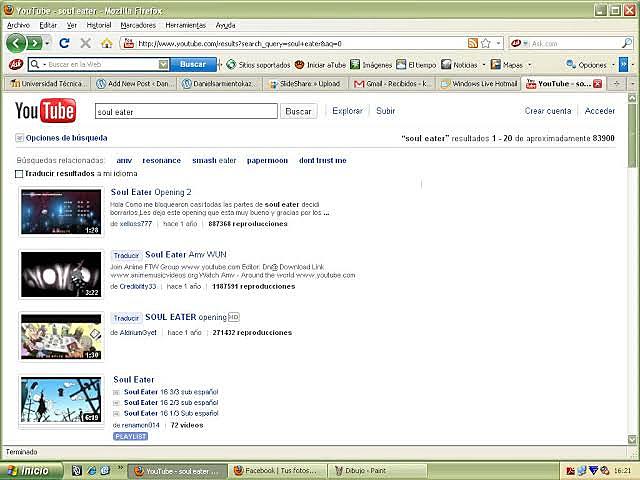Click the playlist item icon for Soul Eater 16 2/3

click(116, 403)
